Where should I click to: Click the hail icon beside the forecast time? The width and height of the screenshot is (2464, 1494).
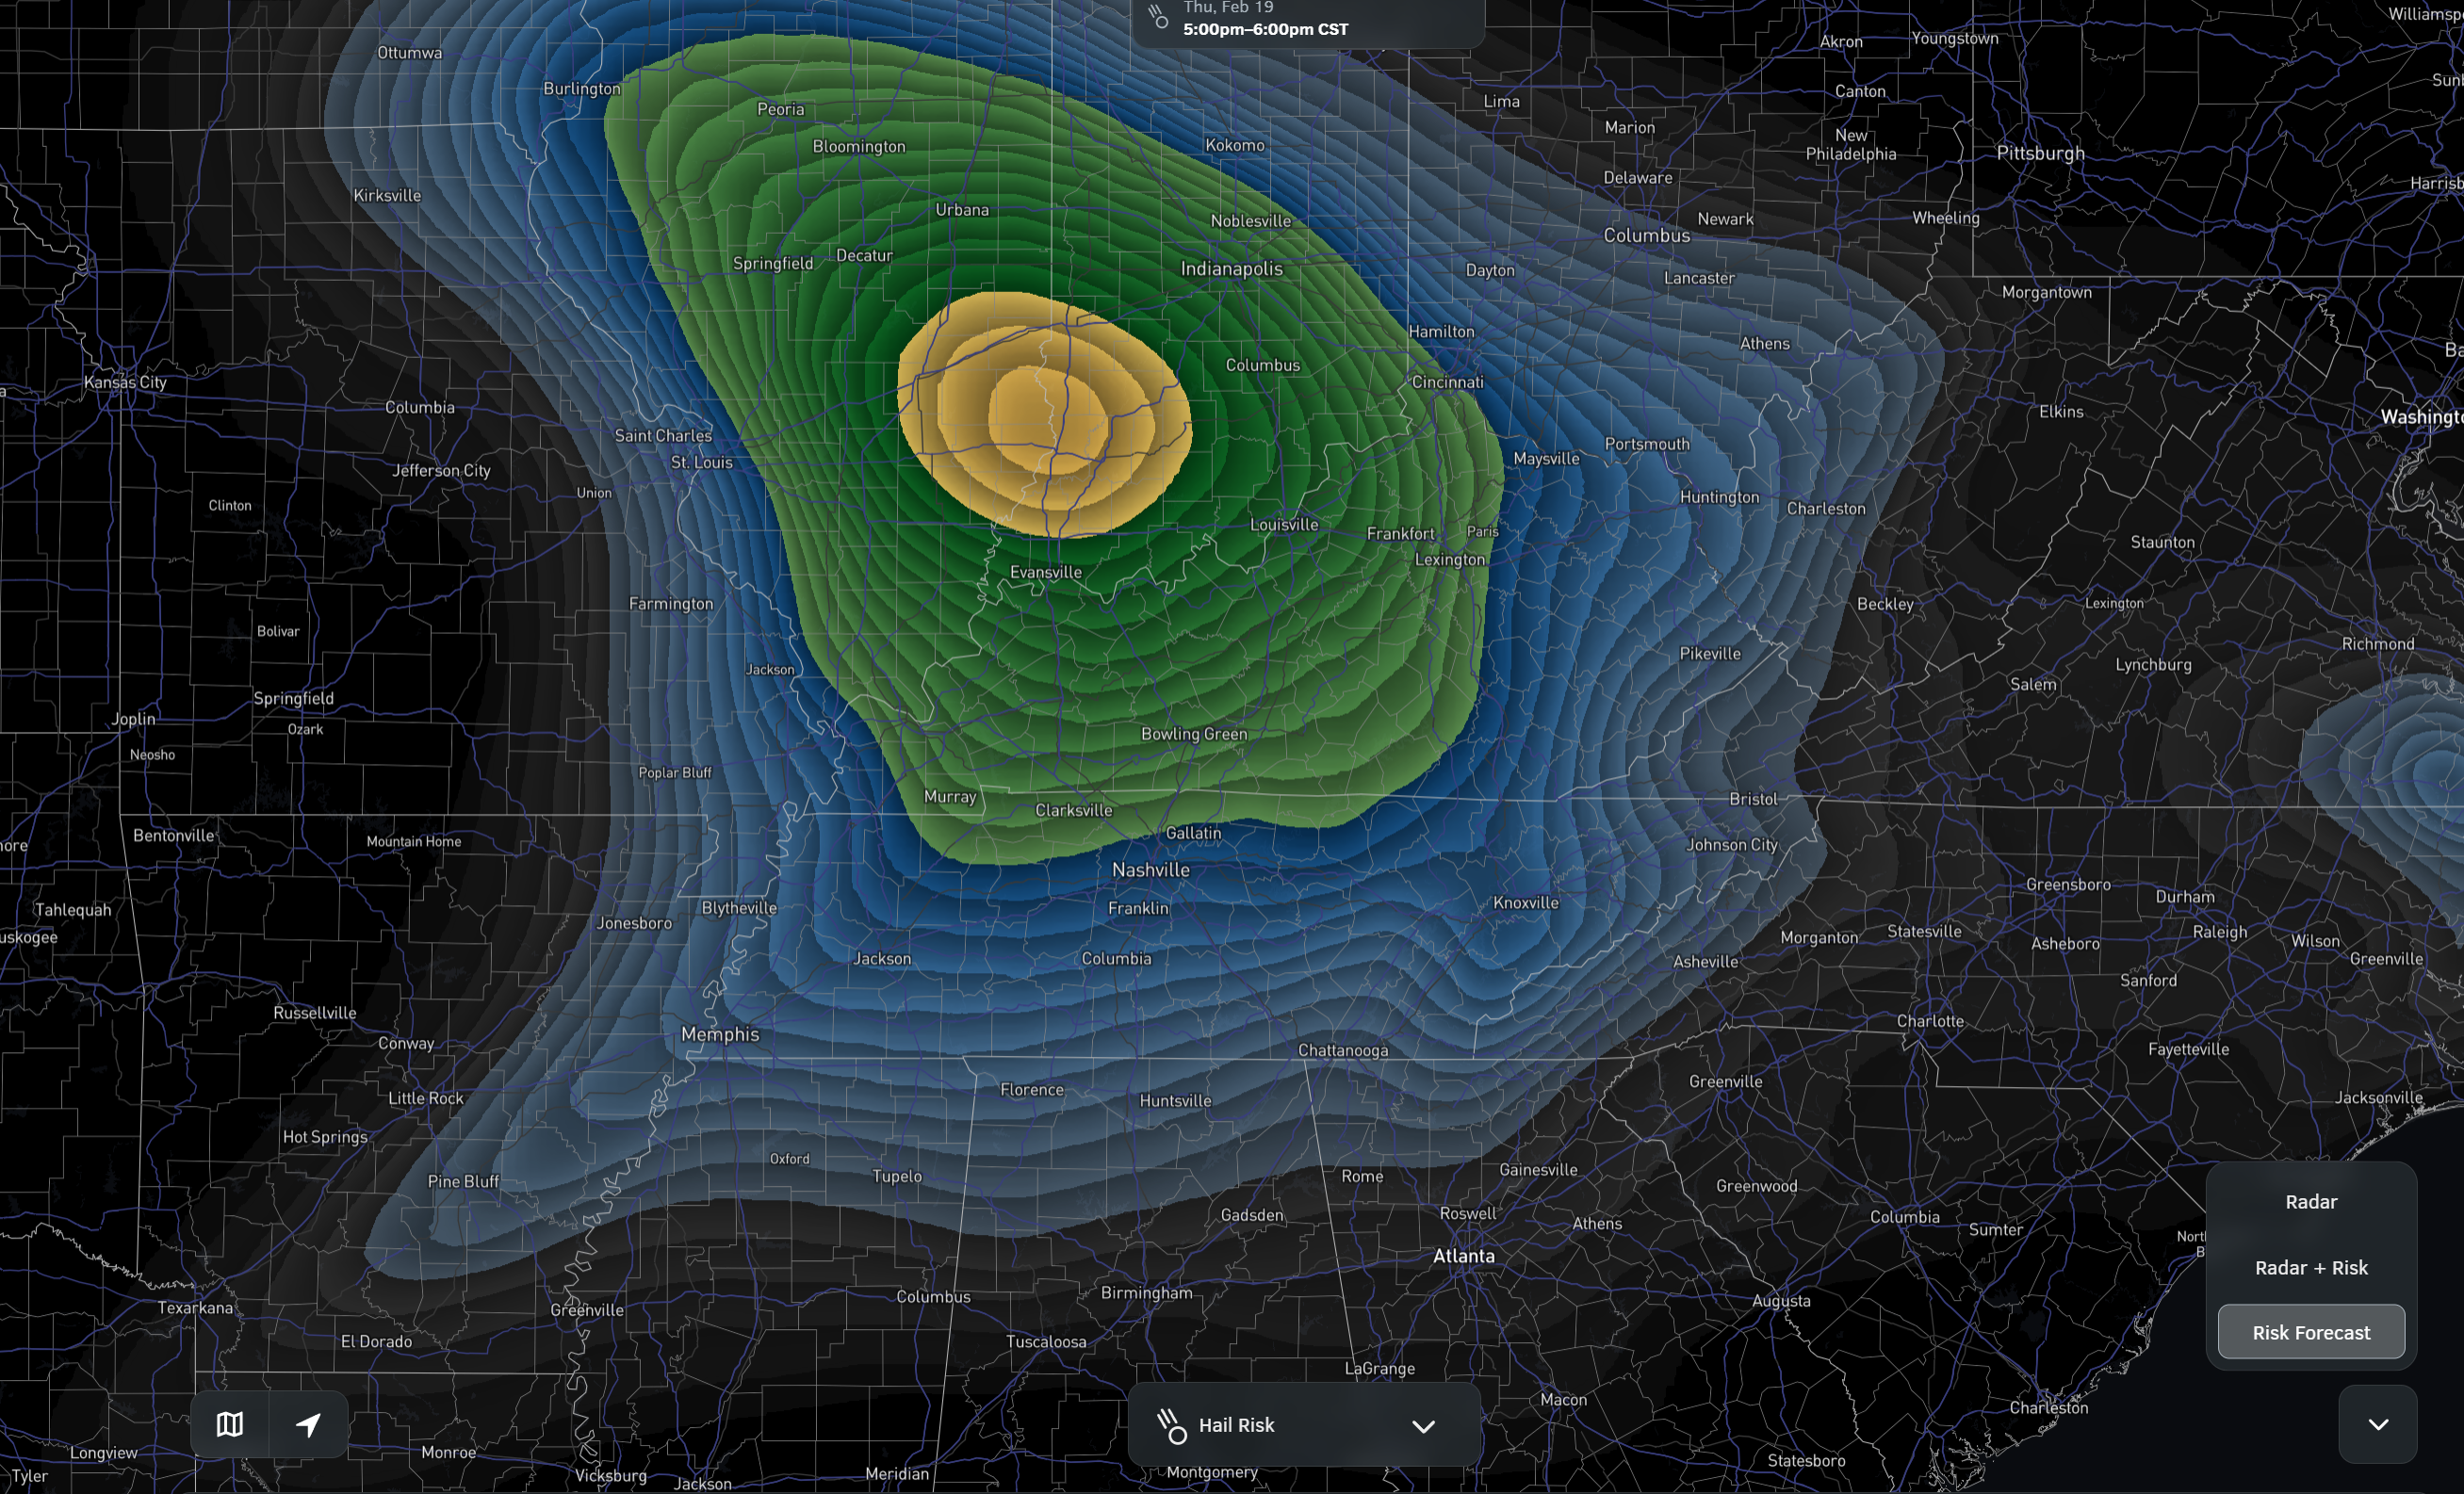pos(1158,17)
